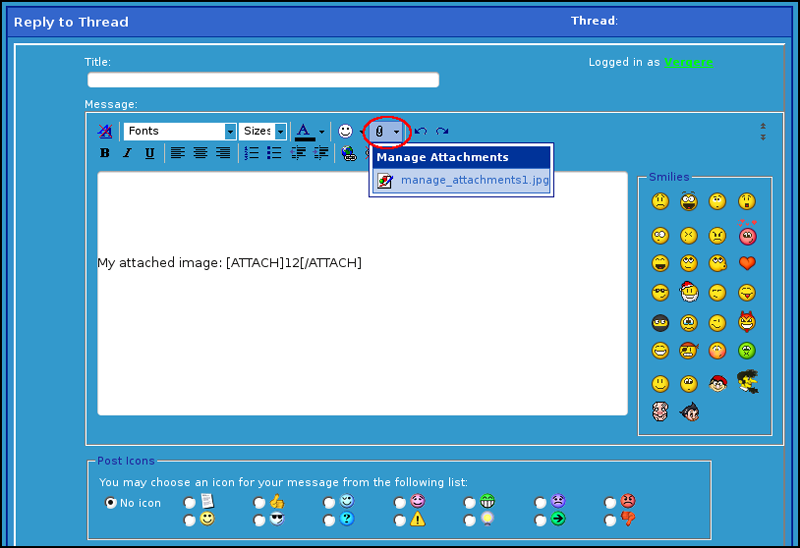Toggle underline formatting
Viewport: 800px width, 548px height.
pyautogui.click(x=149, y=153)
